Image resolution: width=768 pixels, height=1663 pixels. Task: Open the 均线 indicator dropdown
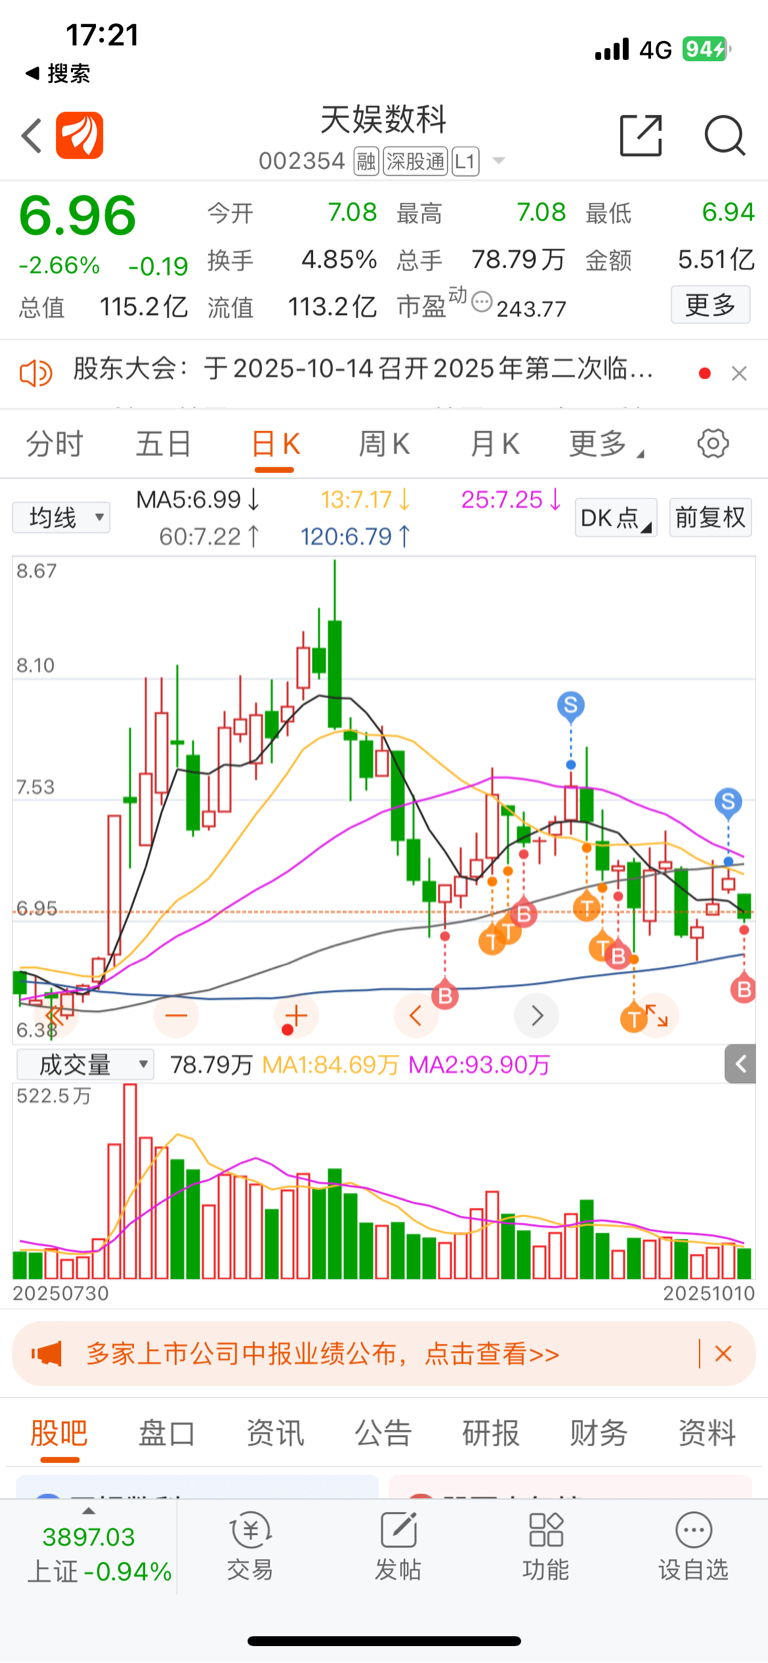click(x=61, y=517)
